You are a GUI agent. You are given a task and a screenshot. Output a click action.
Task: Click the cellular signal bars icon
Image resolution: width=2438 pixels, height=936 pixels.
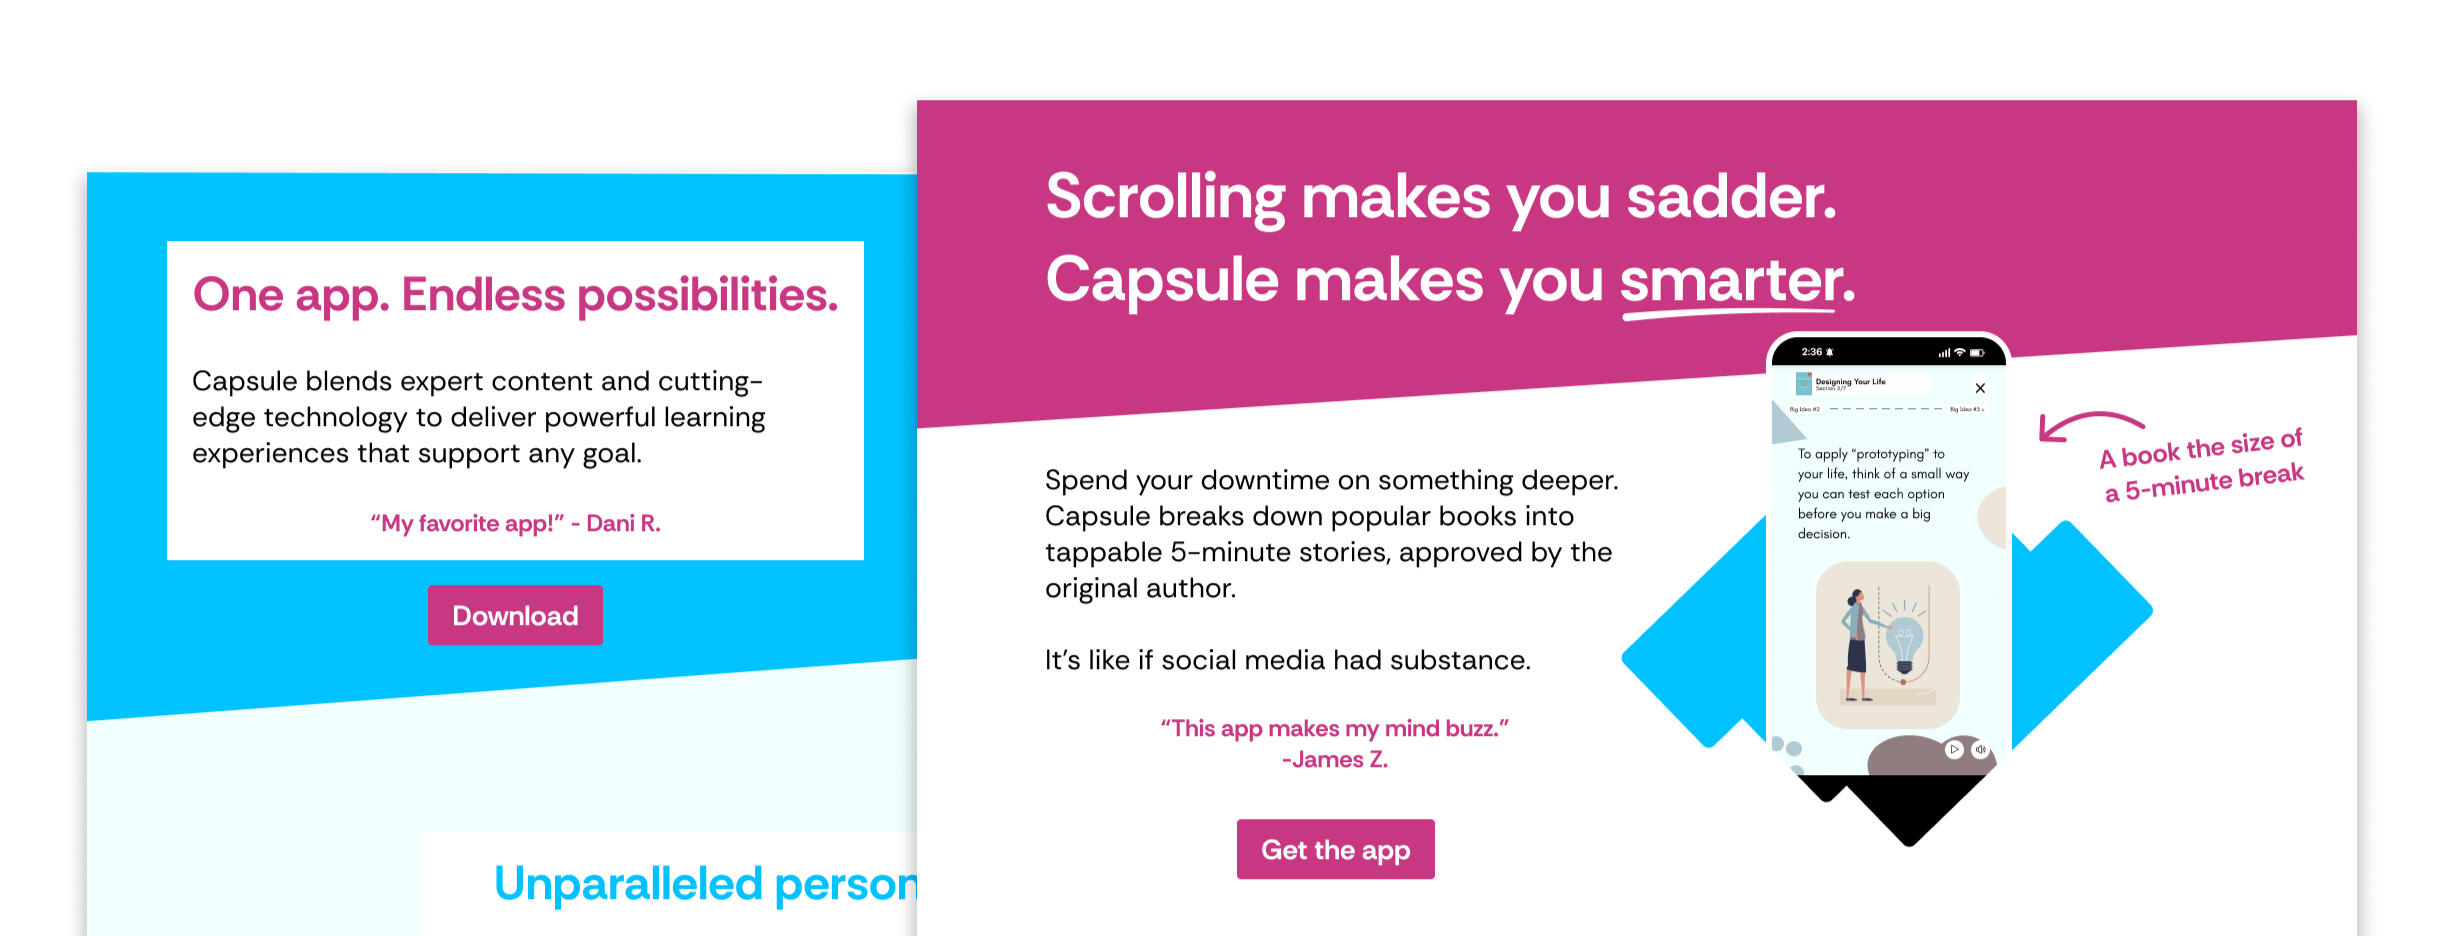click(1944, 352)
